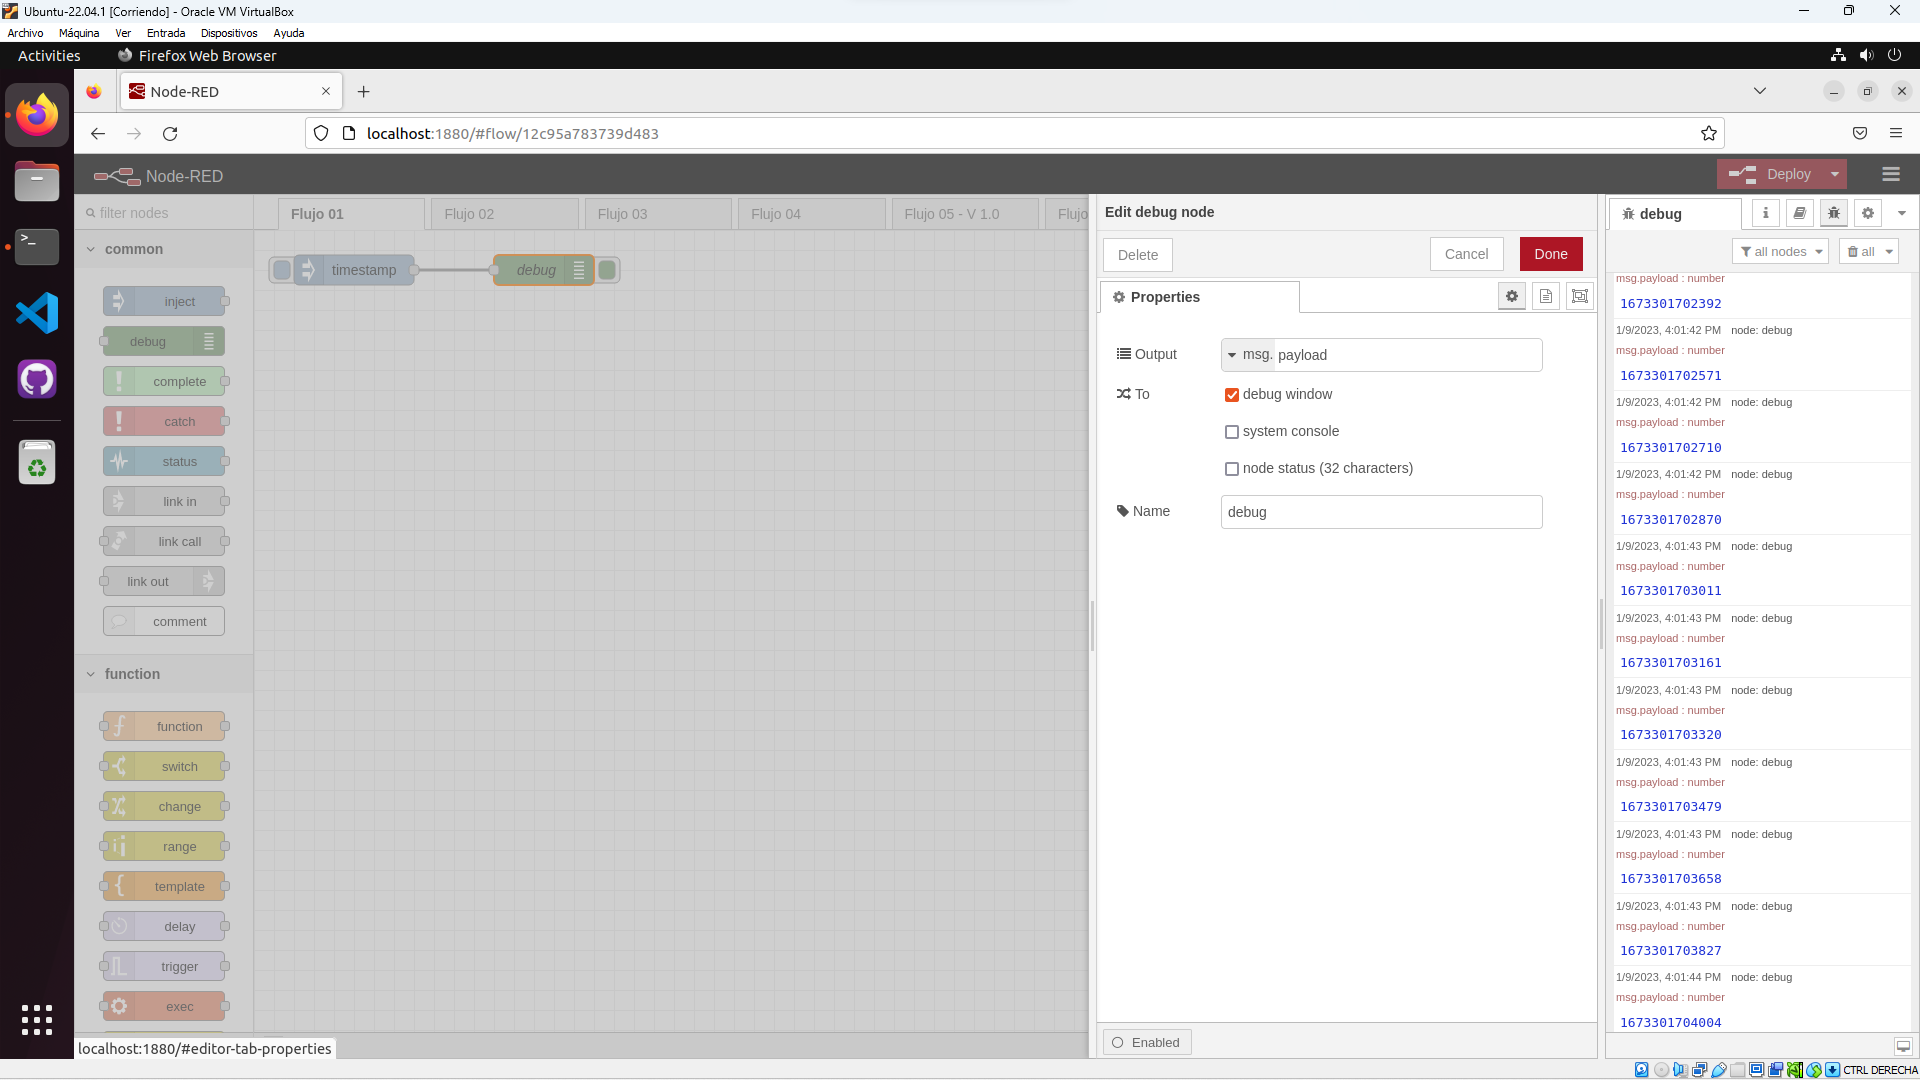Open Node-RED hamburger main menu
1920x1080 pixels.
click(1890, 174)
